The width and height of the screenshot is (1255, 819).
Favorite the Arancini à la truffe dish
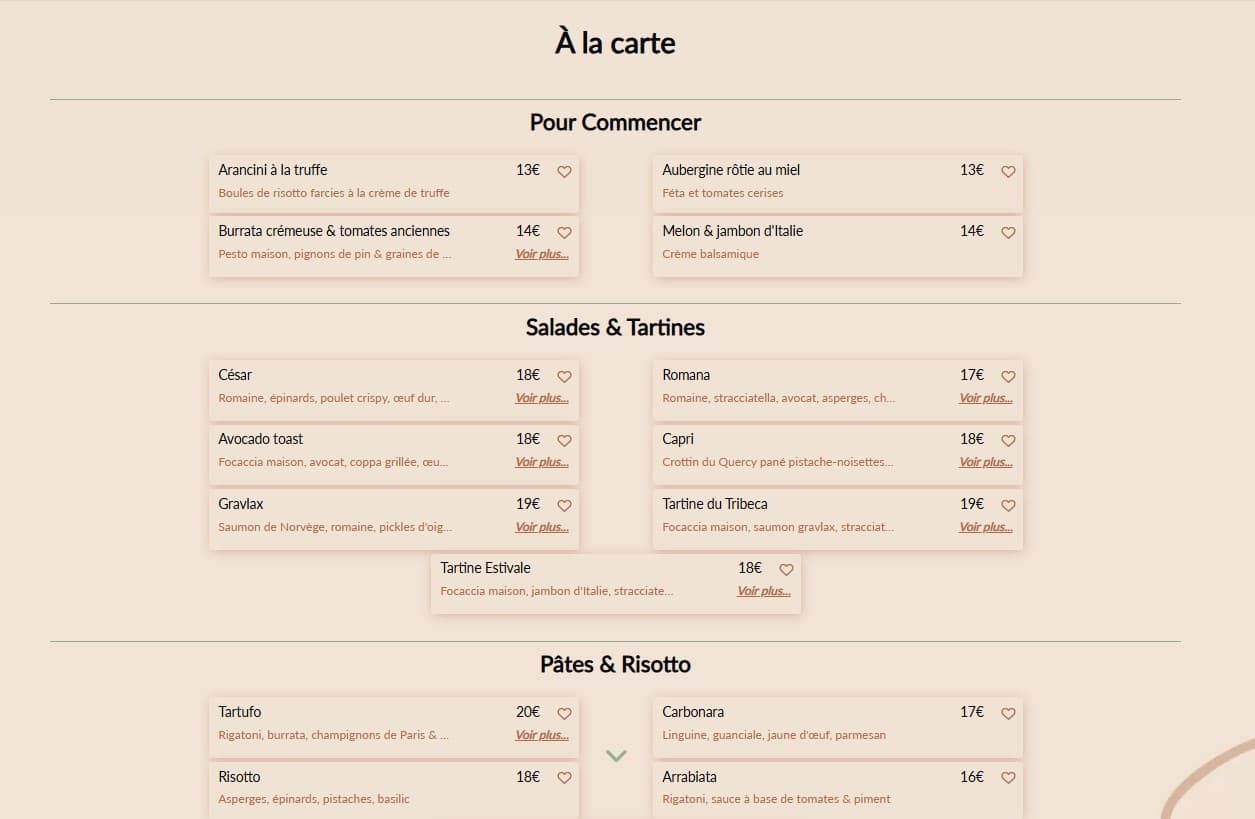(x=564, y=171)
